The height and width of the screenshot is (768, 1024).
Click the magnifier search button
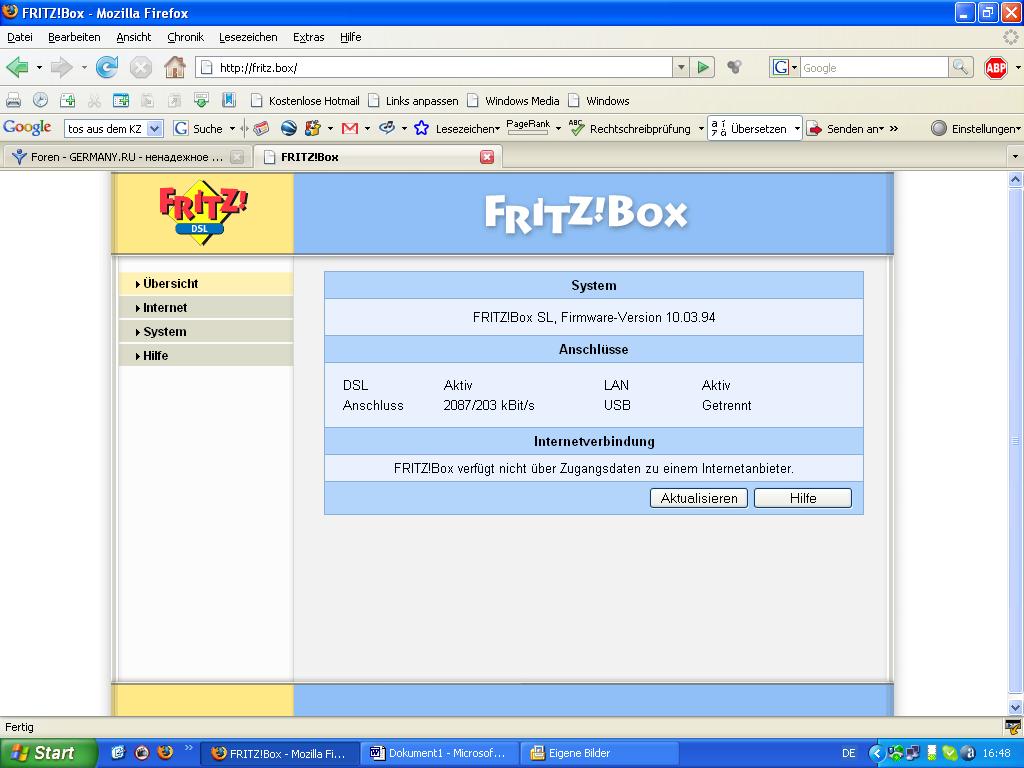tap(961, 67)
